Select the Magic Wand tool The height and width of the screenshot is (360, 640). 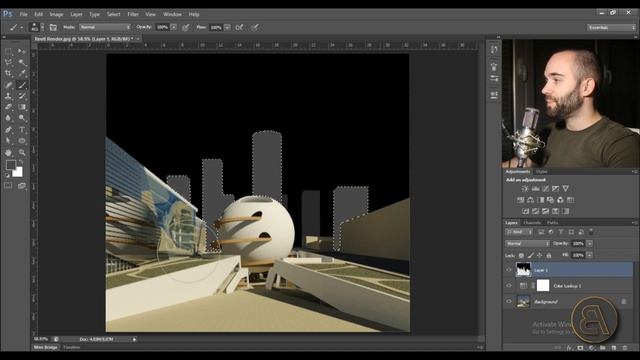pyautogui.click(x=22, y=62)
